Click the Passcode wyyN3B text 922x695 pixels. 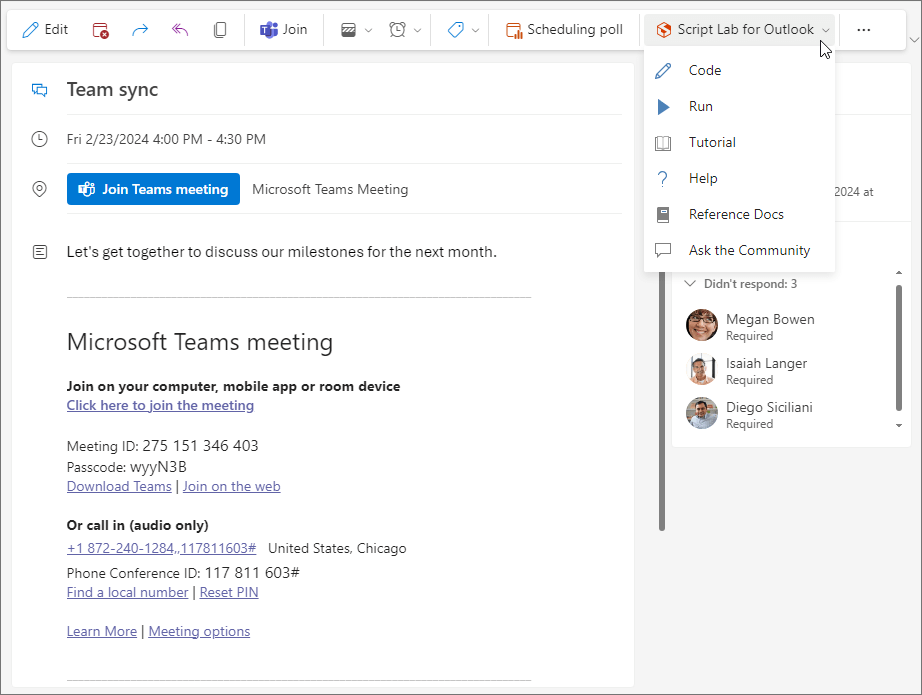click(126, 467)
